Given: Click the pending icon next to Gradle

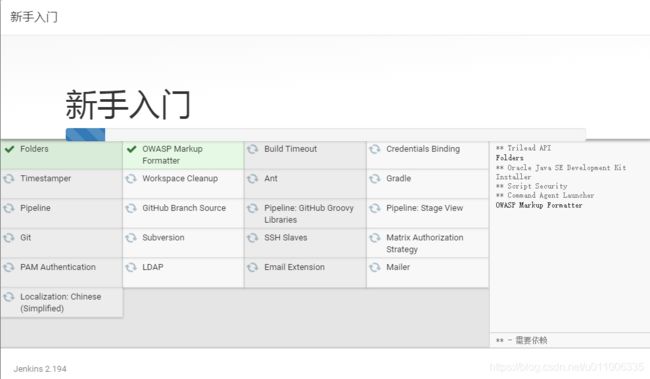Looking at the screenshot, I should click(x=375, y=179).
